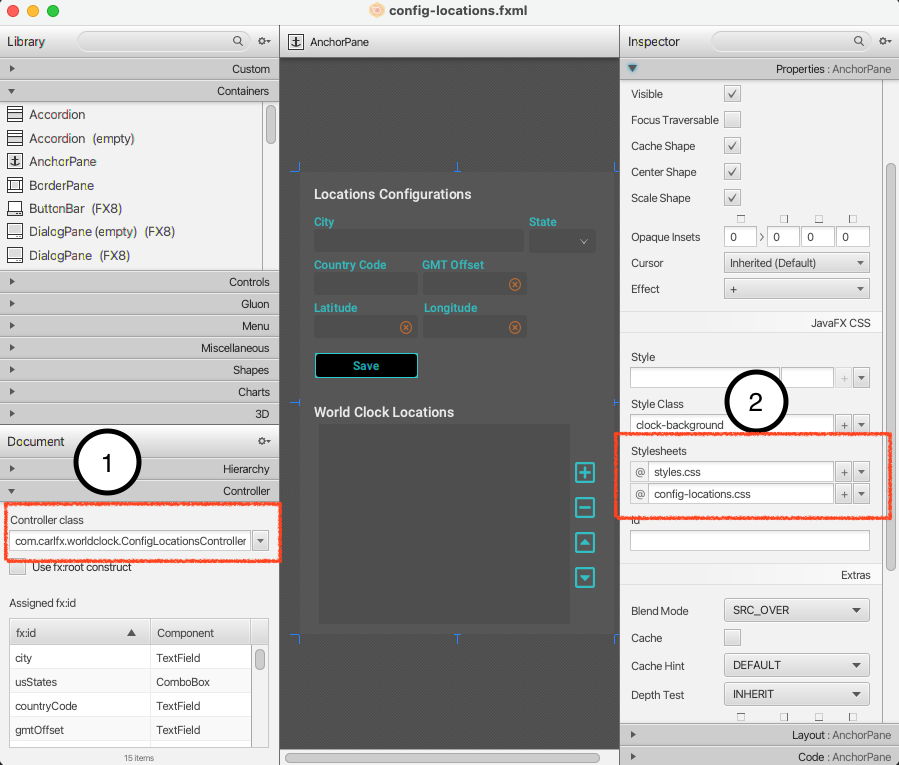This screenshot has width=899, height=765.
Task: Click the AnchorPane anchor icon in breadcrumb
Action: point(296,42)
